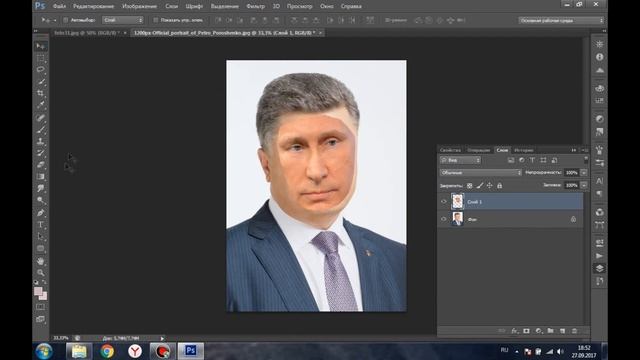Select the Crop tool
This screenshot has width=640, height=360.
click(40, 93)
